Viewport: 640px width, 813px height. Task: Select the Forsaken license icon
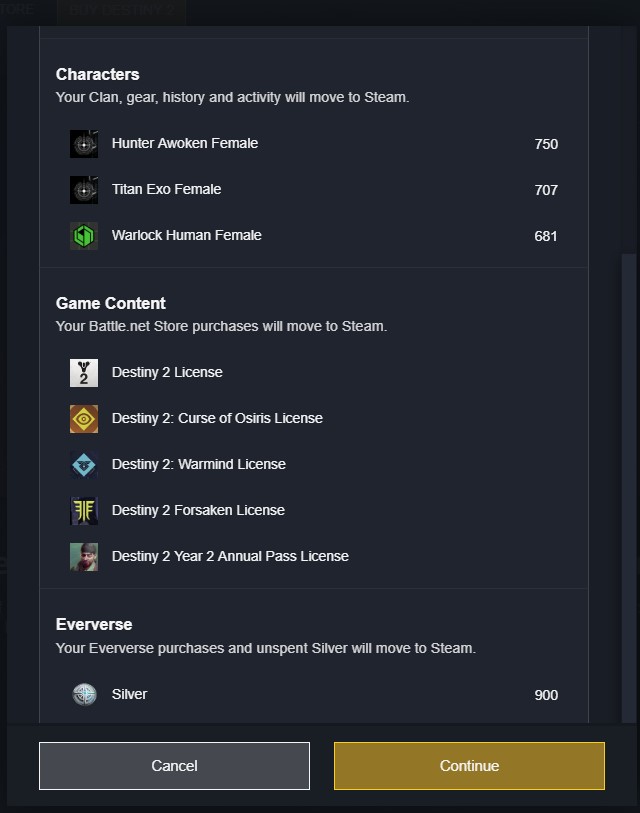84,510
